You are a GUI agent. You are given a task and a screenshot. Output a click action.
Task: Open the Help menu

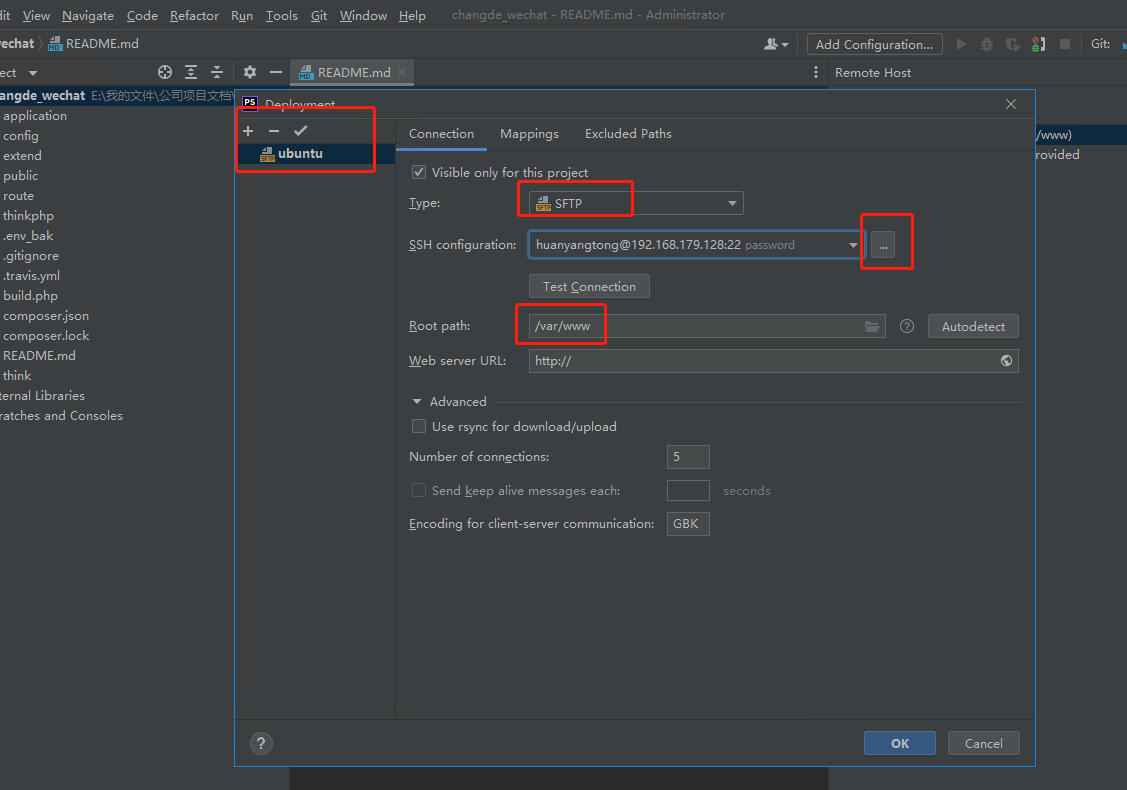412,15
